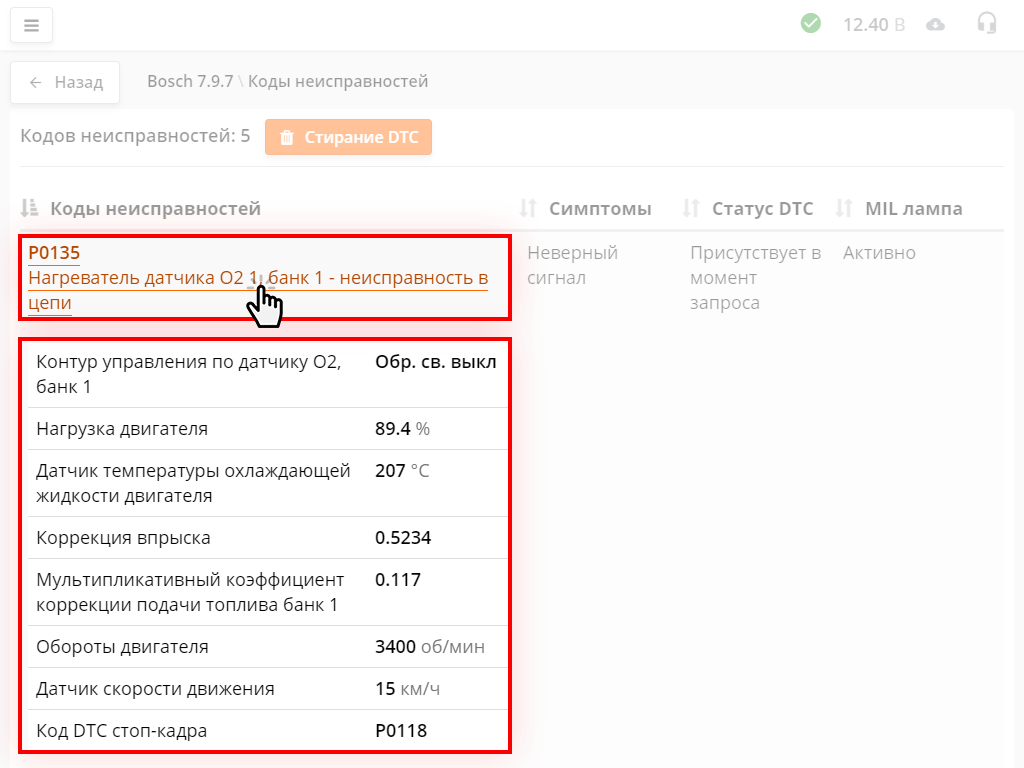This screenshot has height=768, width=1024.
Task: Open Bosch 7.9.7 in the breadcrumb
Action: (x=189, y=81)
